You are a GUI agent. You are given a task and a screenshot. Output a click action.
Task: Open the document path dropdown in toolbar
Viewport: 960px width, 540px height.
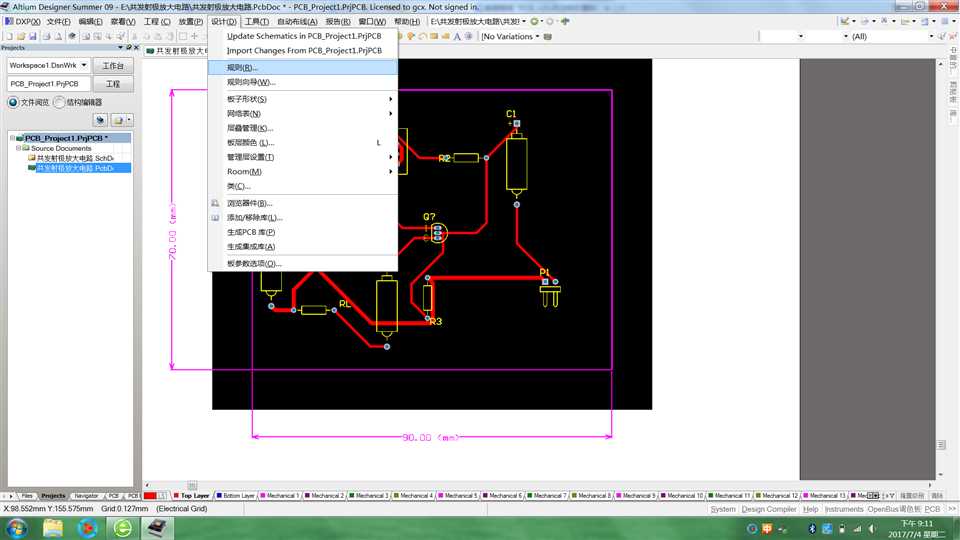click(524, 21)
